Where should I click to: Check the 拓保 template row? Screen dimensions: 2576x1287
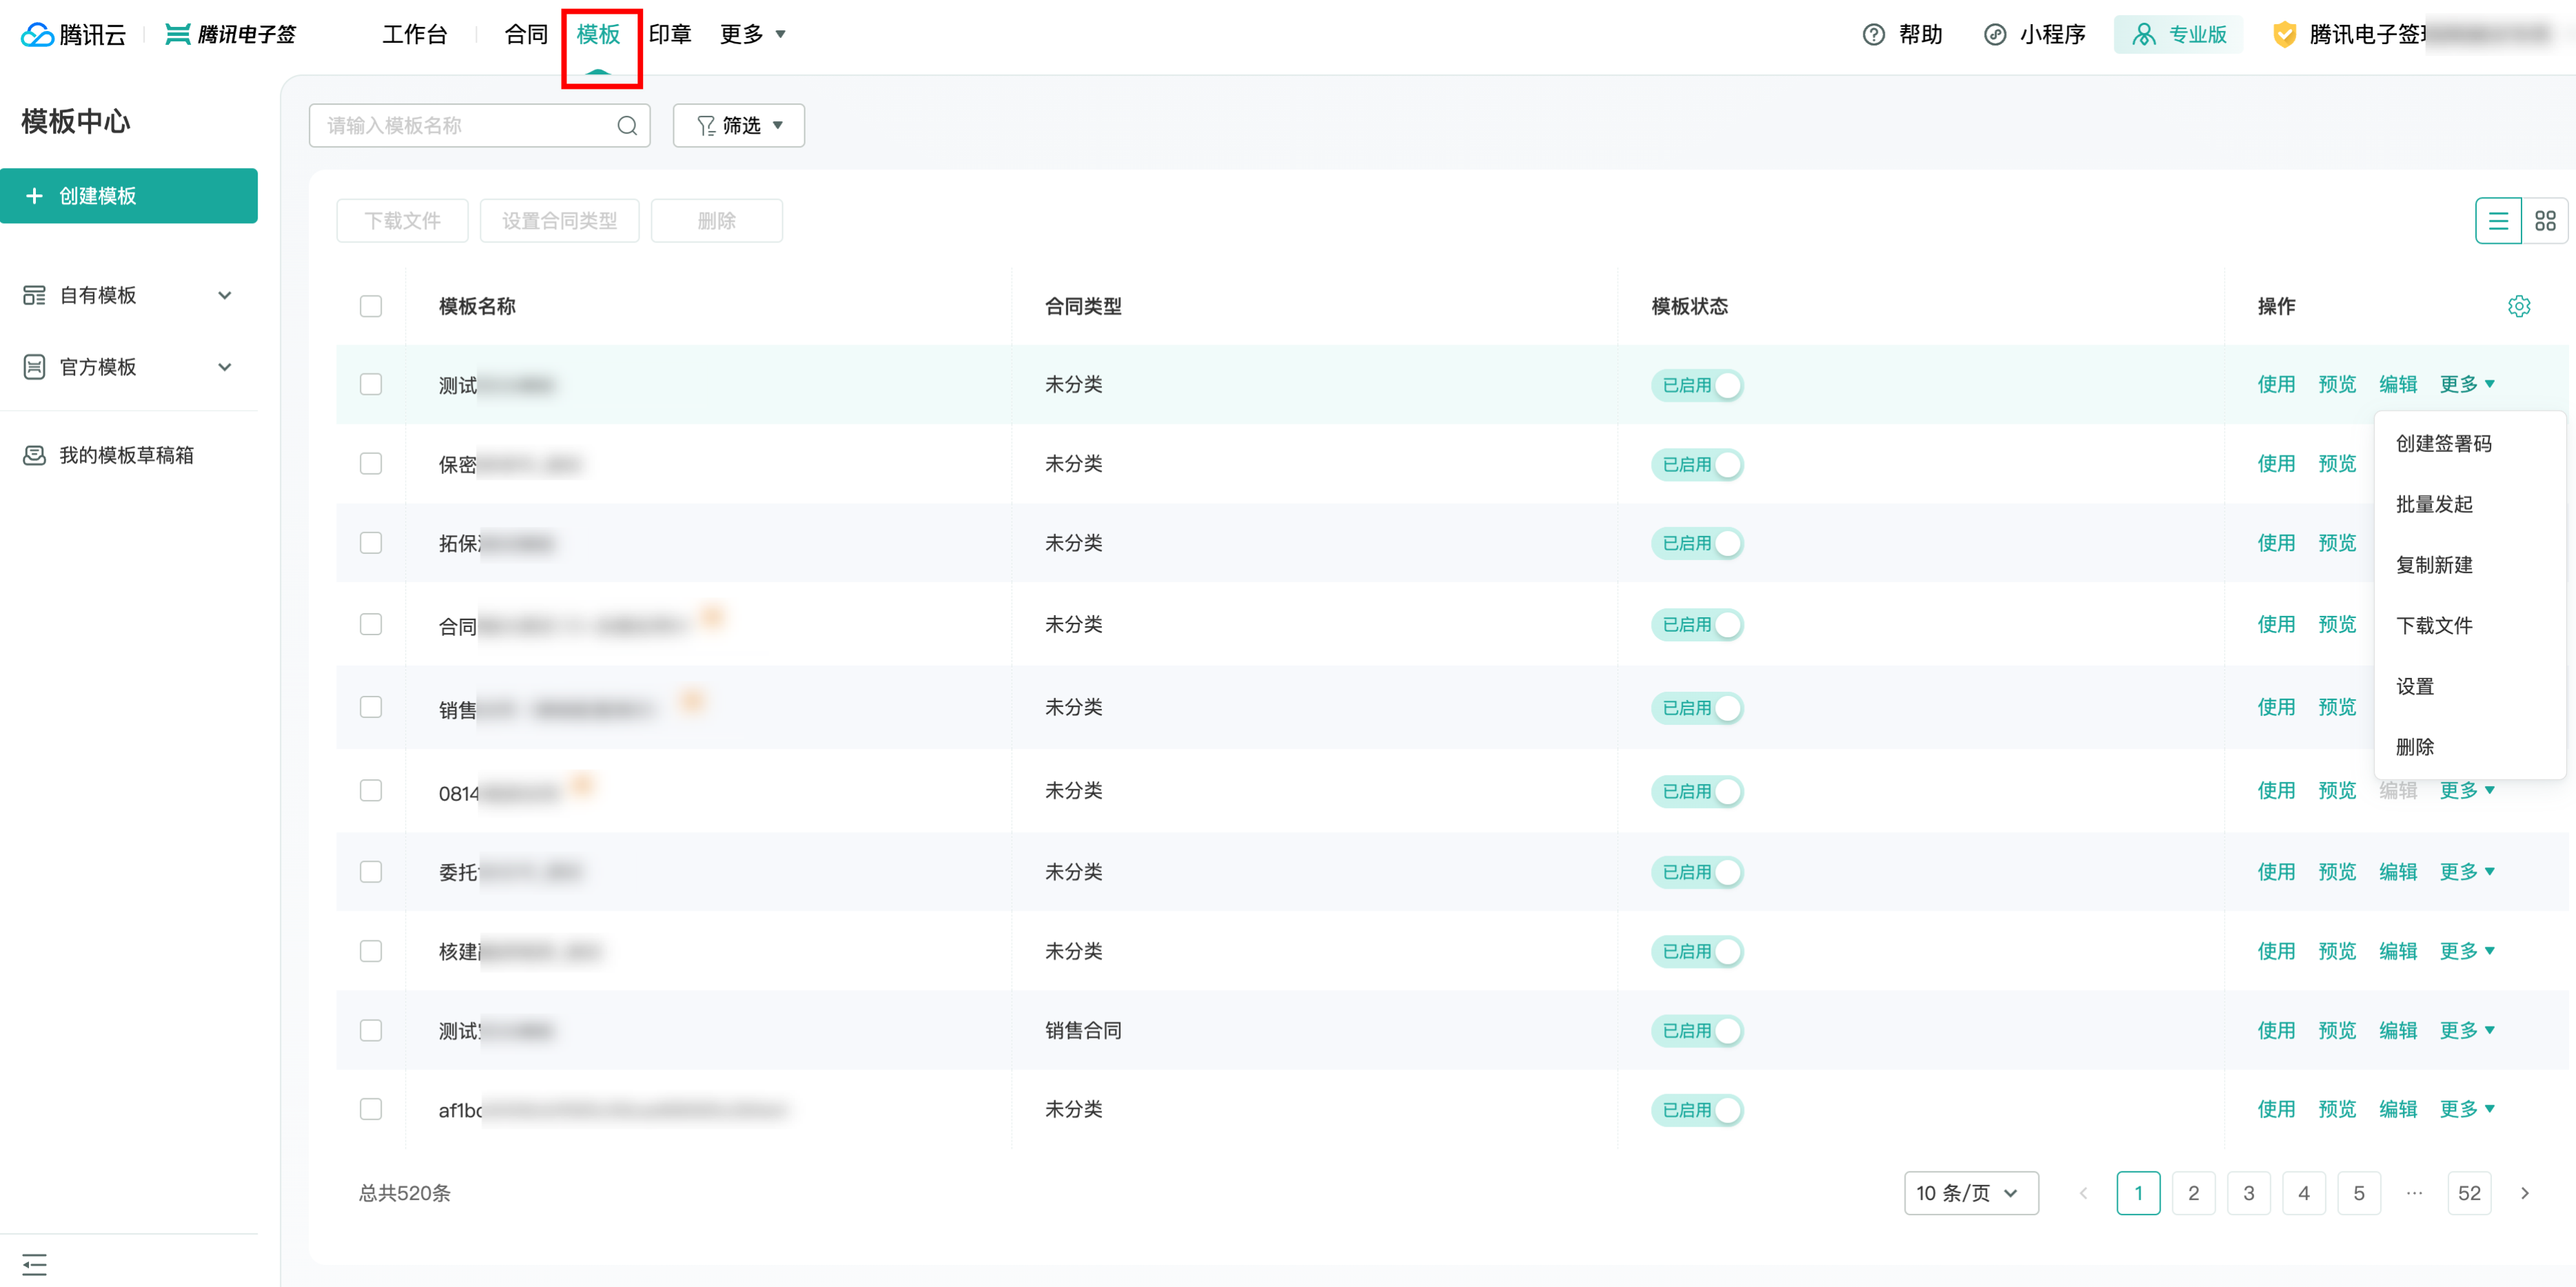(371, 543)
